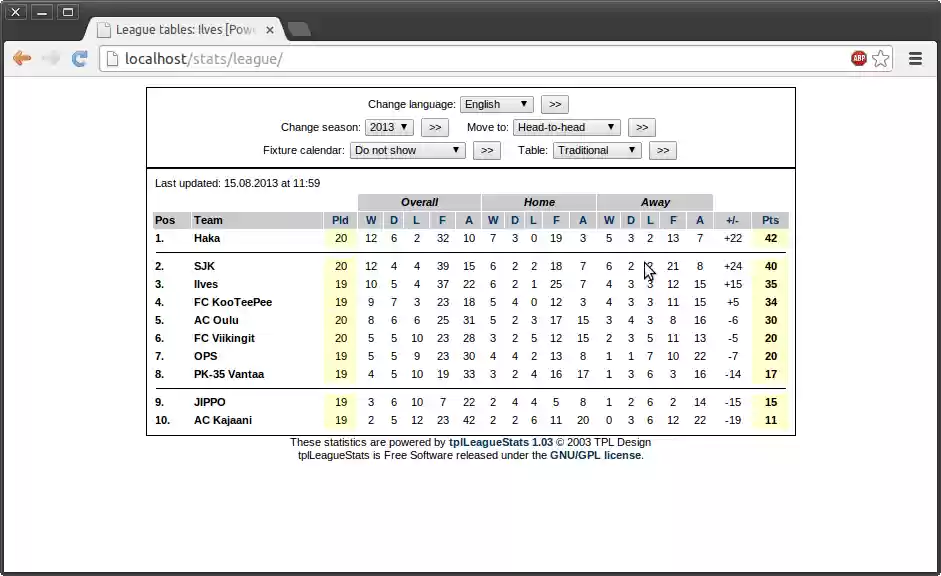The width and height of the screenshot is (941, 576).
Task: Apply table selection with >> button
Action: [662, 150]
